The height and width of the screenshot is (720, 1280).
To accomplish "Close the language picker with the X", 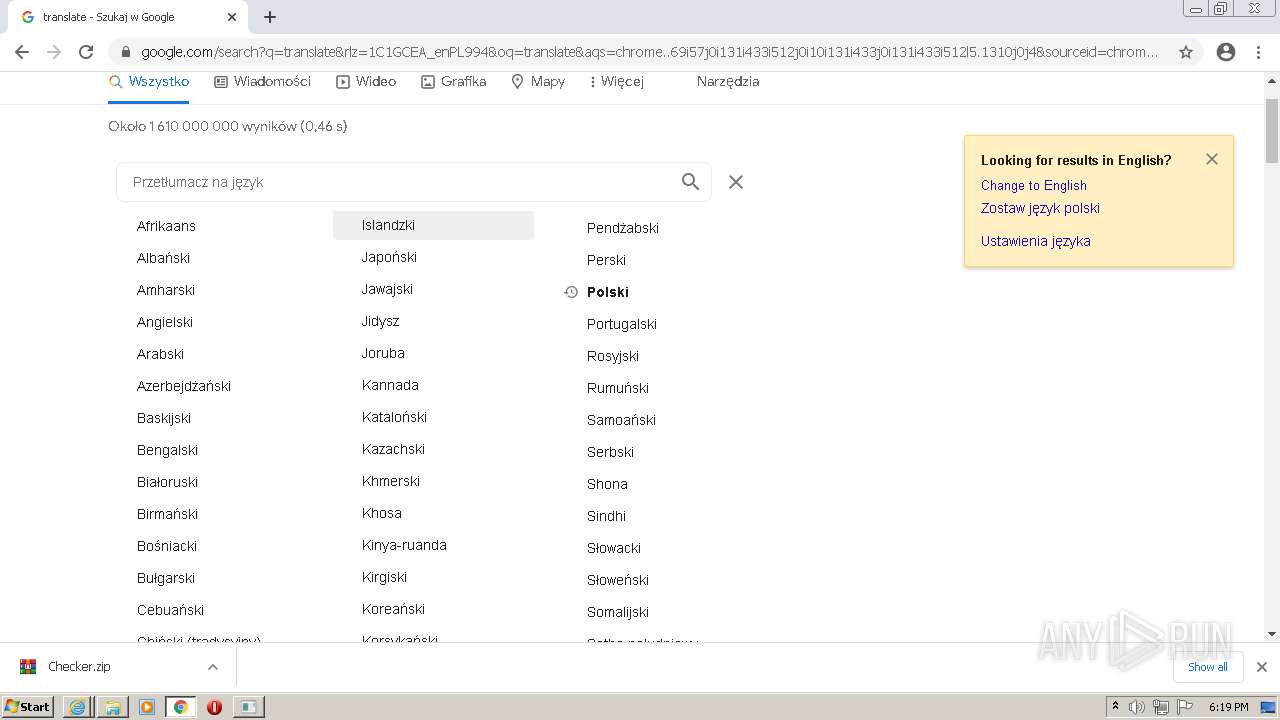I will click(x=736, y=182).
